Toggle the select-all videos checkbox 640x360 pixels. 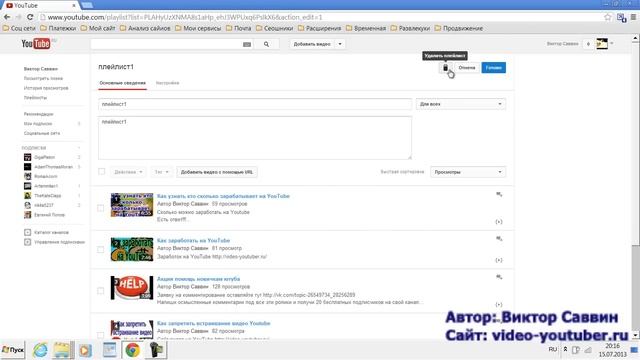[102, 172]
